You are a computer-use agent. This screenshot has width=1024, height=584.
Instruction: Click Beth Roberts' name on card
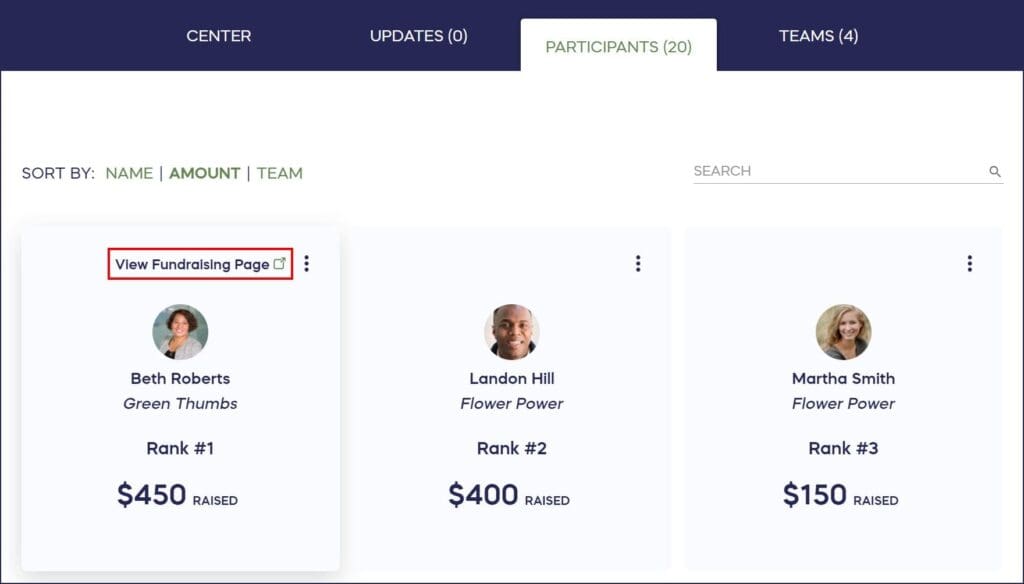(x=180, y=378)
